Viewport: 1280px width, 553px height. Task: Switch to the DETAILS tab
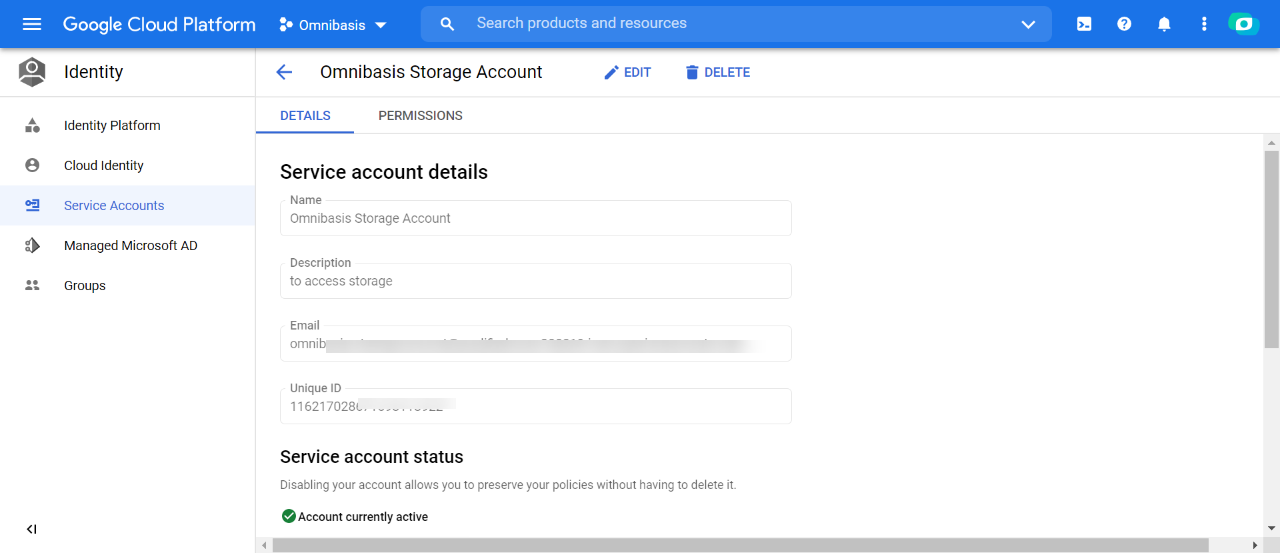click(305, 115)
